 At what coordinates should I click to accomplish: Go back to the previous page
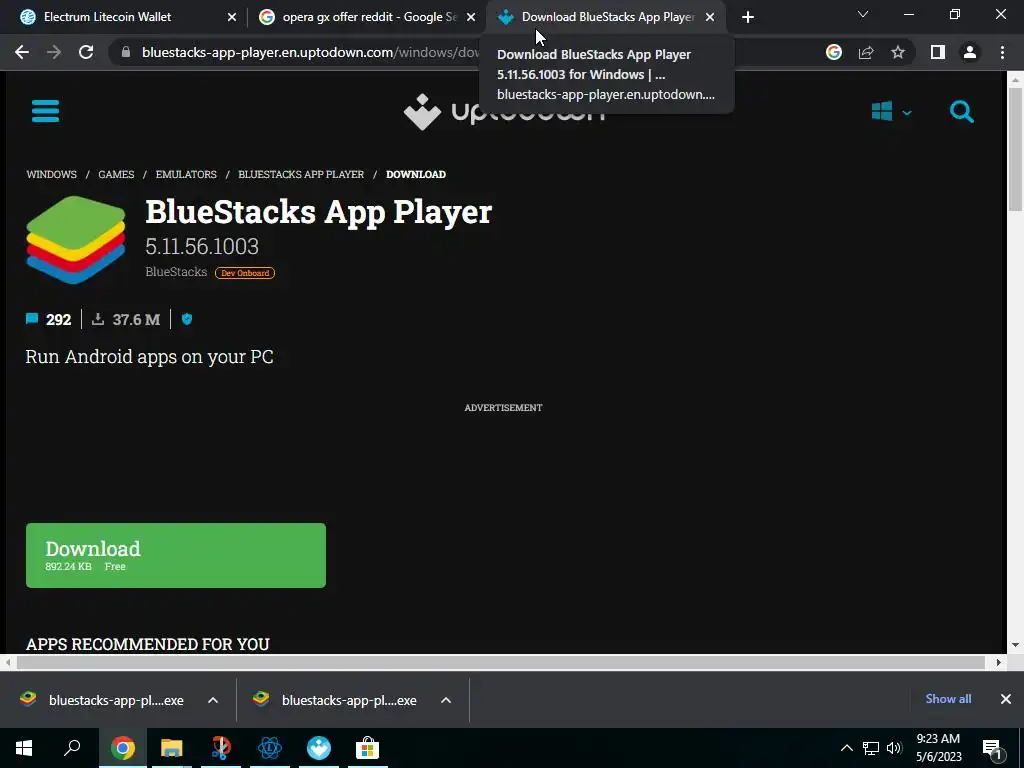[22, 52]
